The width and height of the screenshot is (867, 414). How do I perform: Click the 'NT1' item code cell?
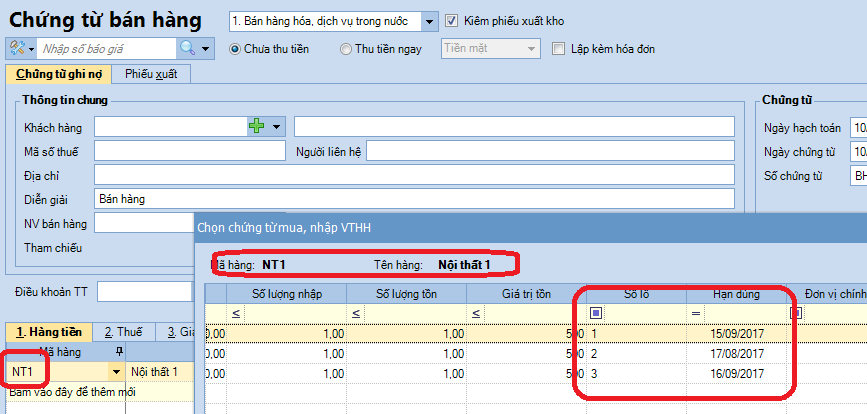[58, 373]
